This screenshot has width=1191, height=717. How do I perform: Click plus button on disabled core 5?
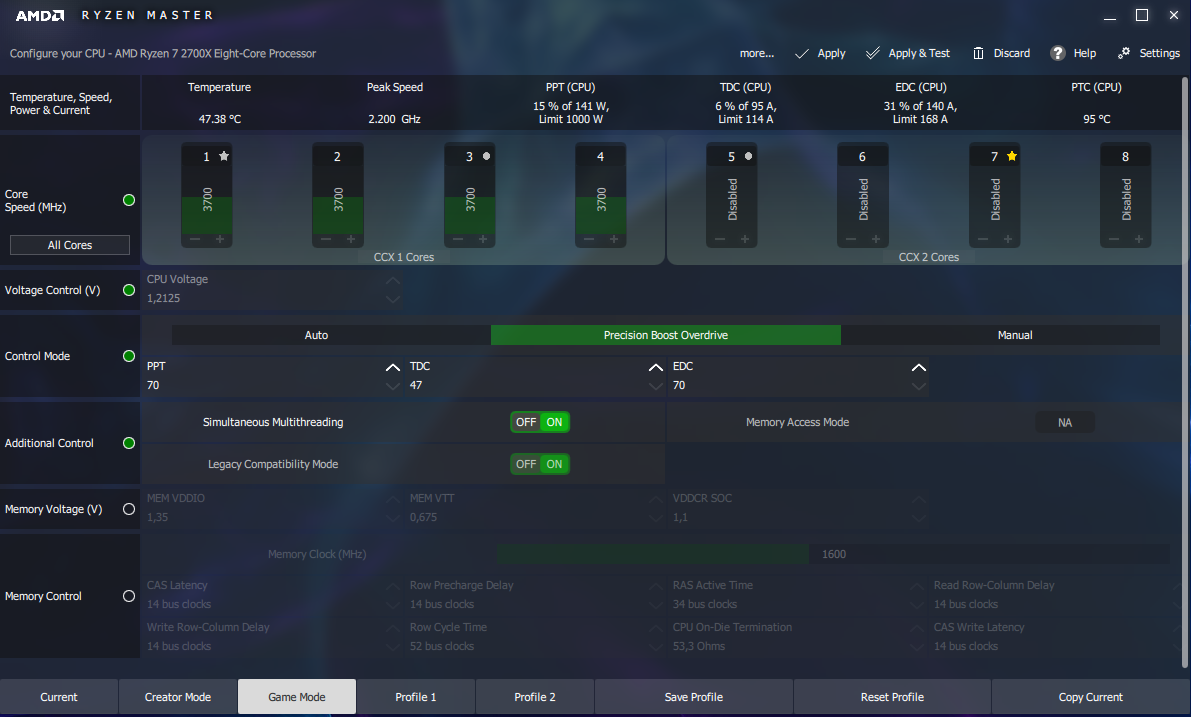click(745, 239)
